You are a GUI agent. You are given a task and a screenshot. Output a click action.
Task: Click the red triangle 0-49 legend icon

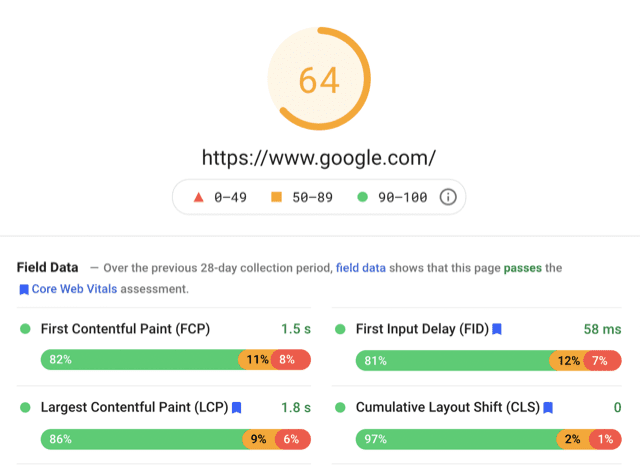click(197, 197)
